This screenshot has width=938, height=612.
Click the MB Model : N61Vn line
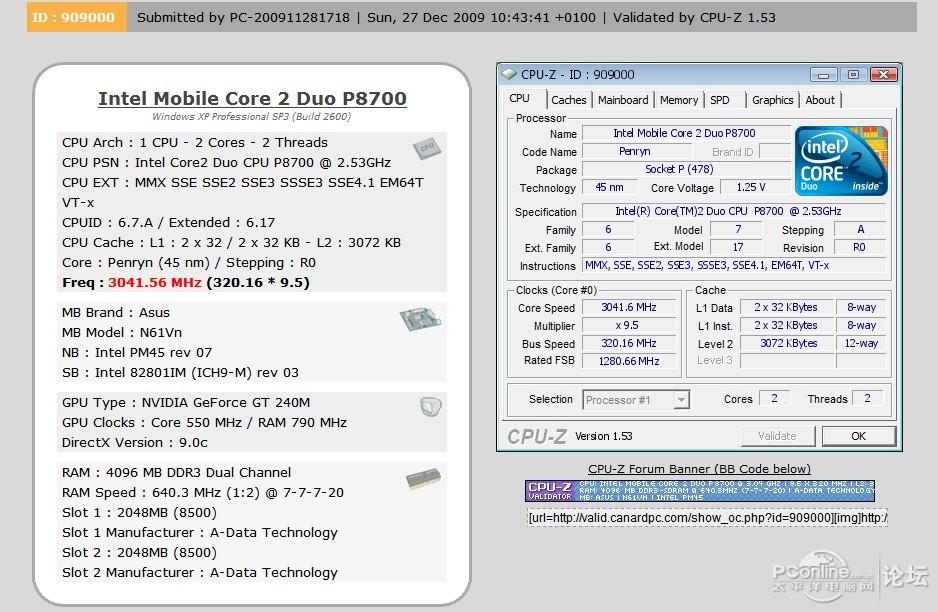point(122,333)
